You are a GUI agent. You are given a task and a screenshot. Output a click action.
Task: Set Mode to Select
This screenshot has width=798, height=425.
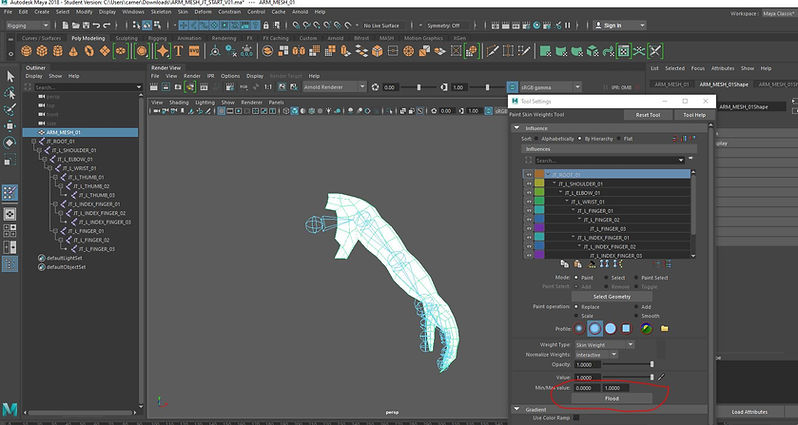[606, 277]
